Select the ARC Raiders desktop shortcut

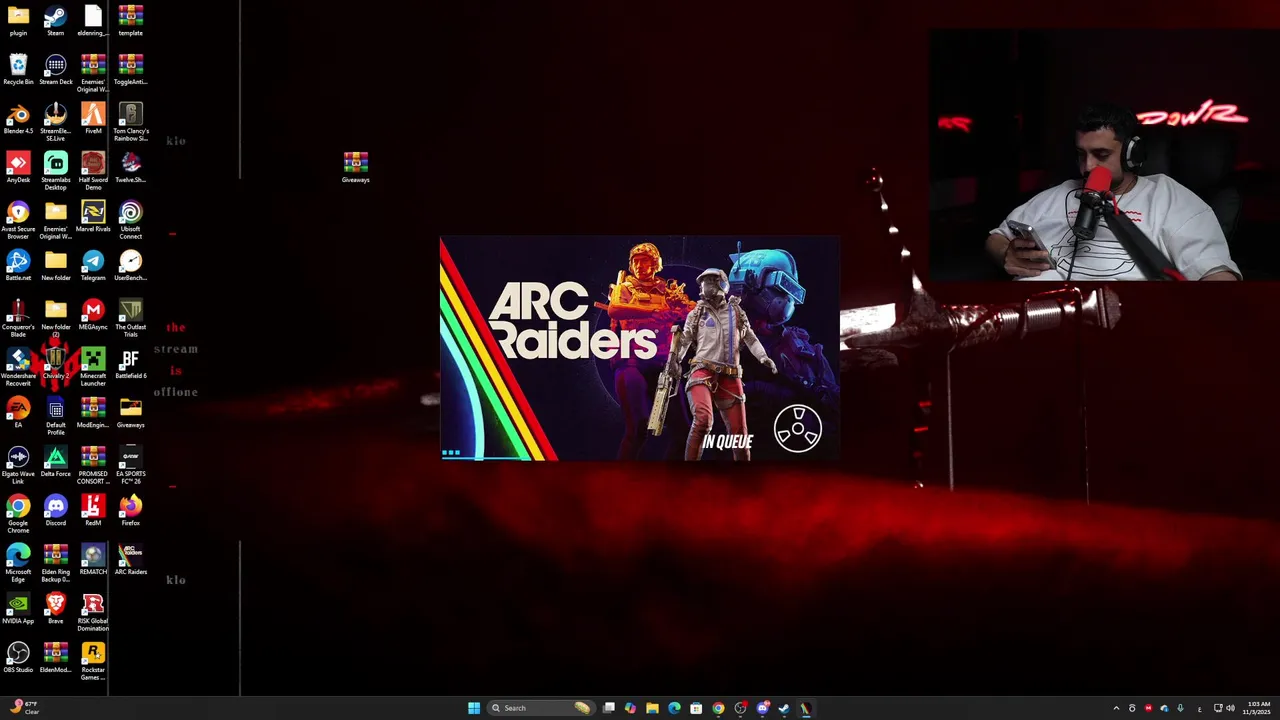coord(131,559)
